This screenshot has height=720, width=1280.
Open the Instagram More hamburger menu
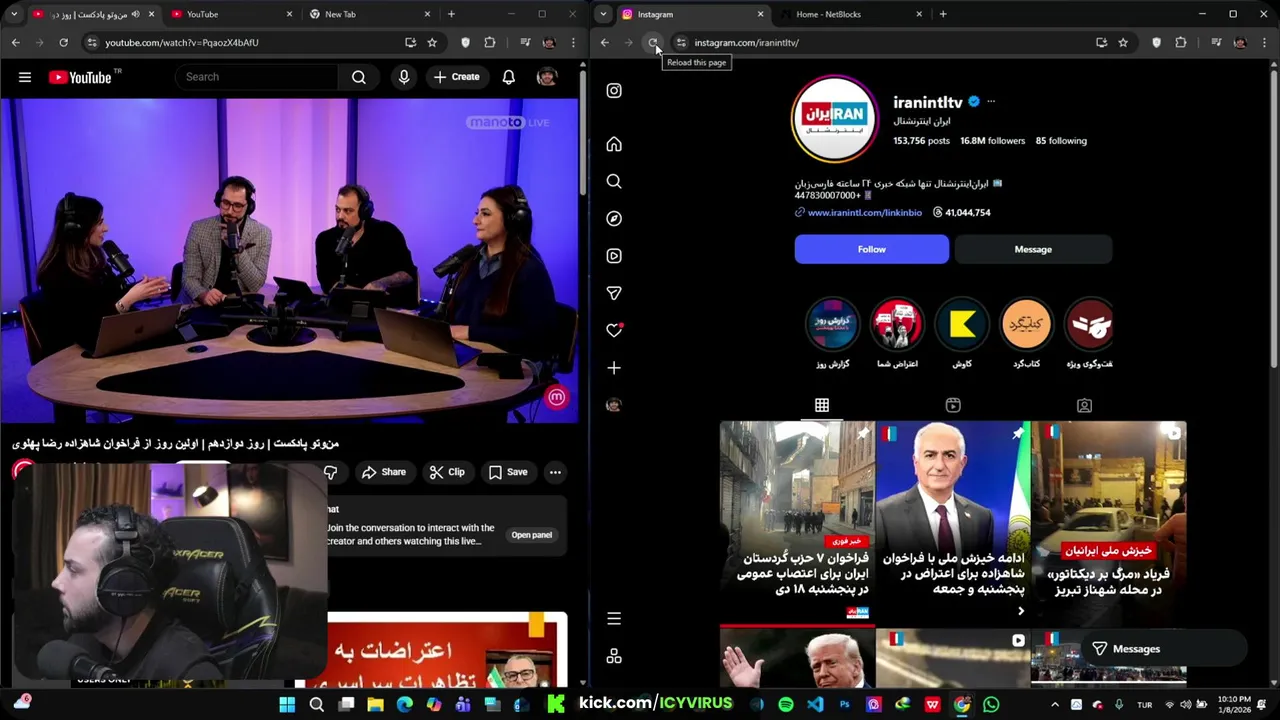[614, 618]
